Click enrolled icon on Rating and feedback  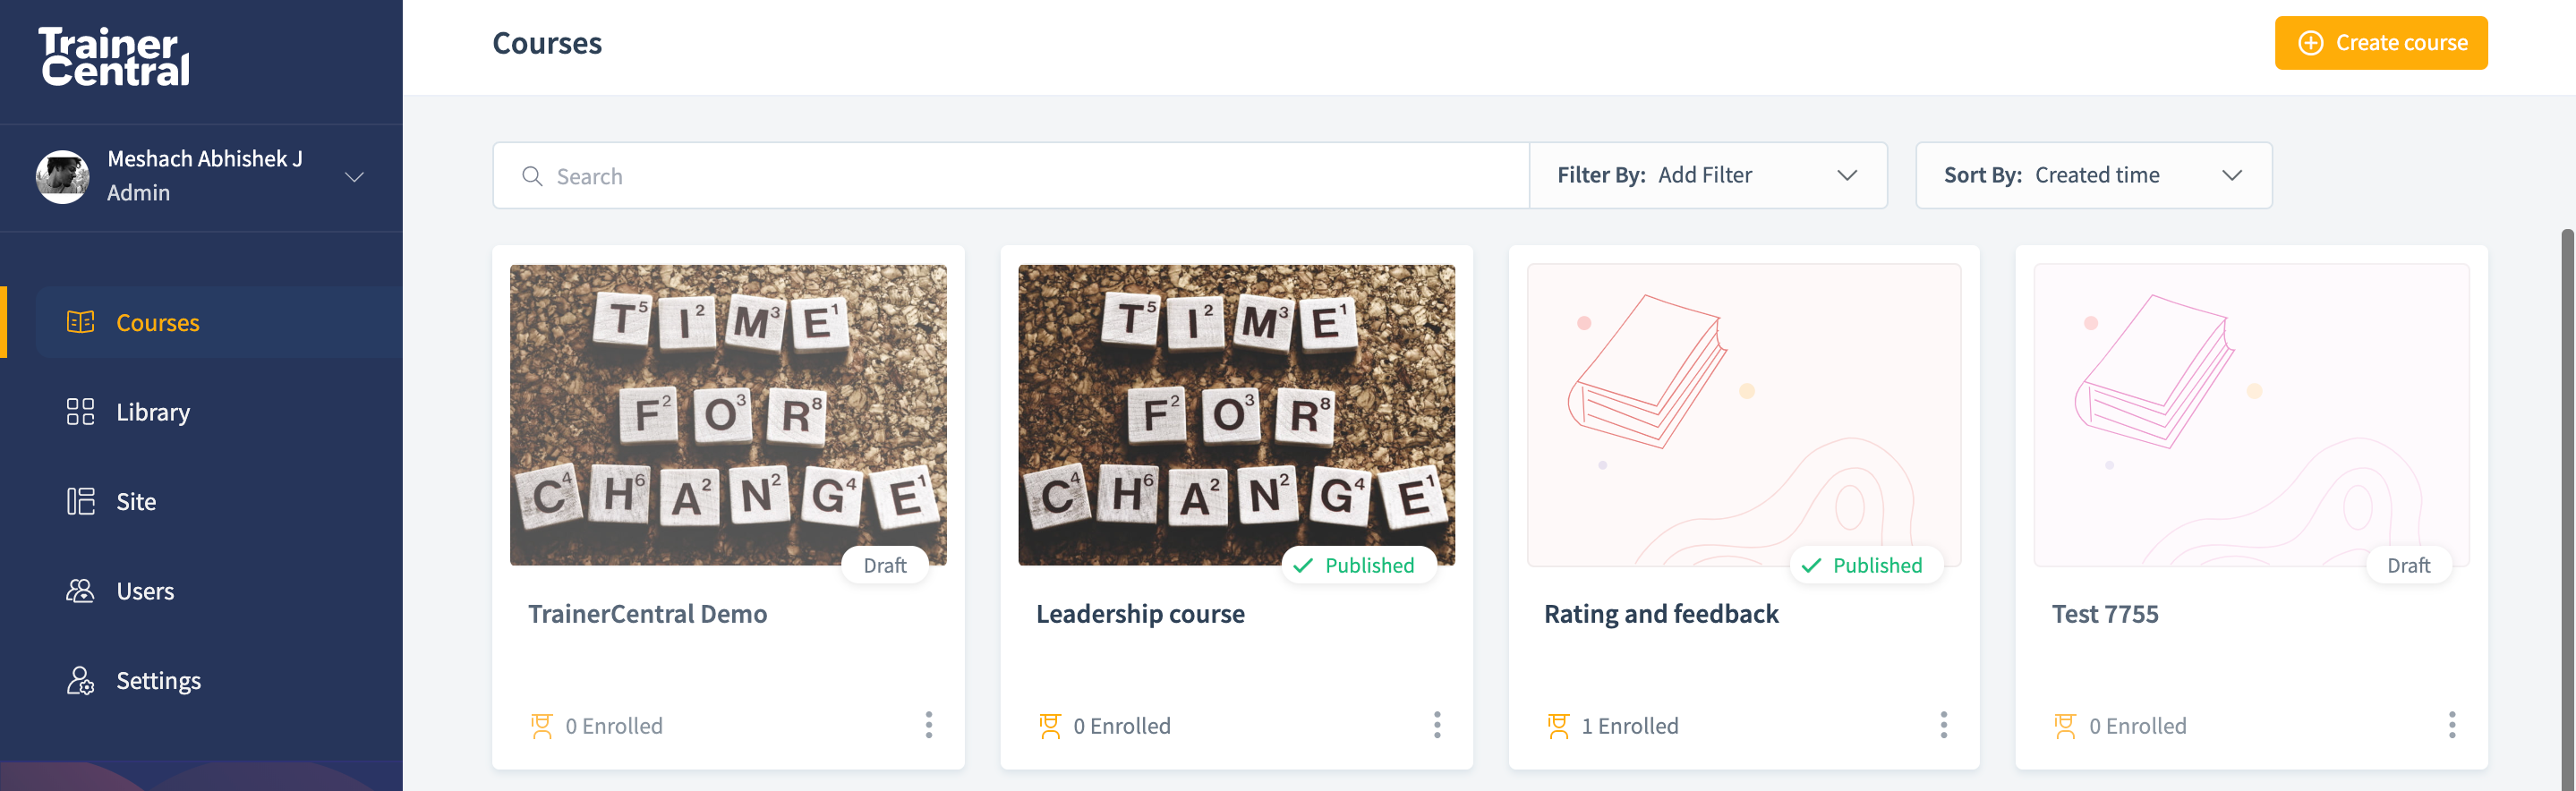[1558, 726]
